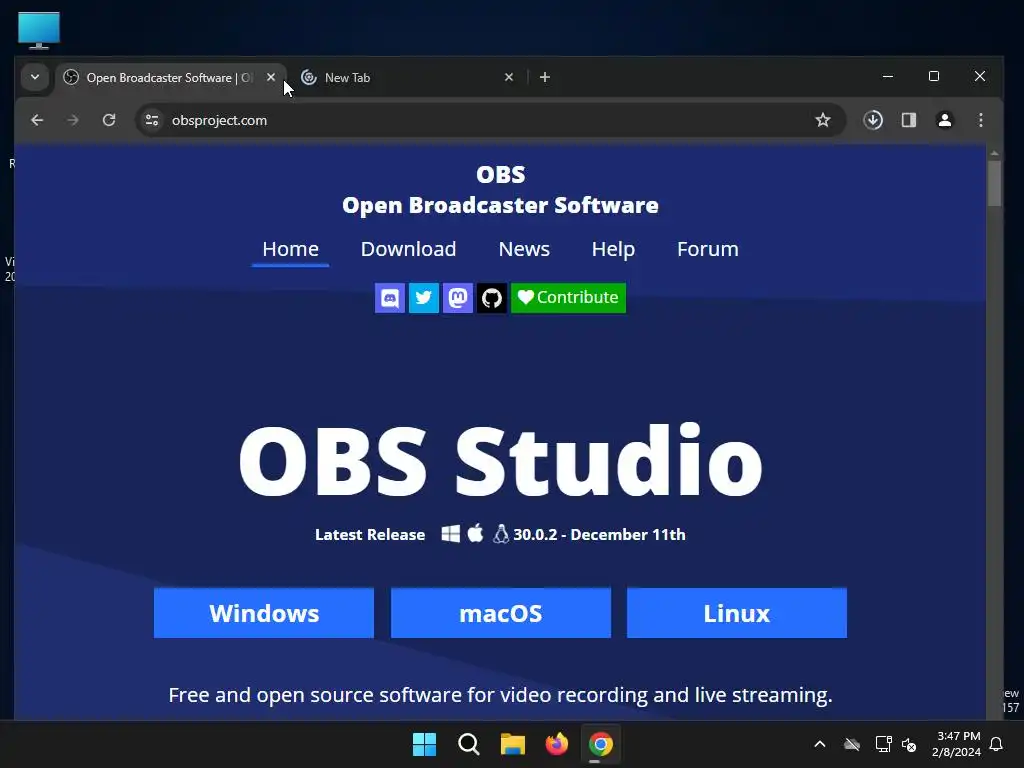
Task: Click the macOS download button
Action: click(501, 613)
